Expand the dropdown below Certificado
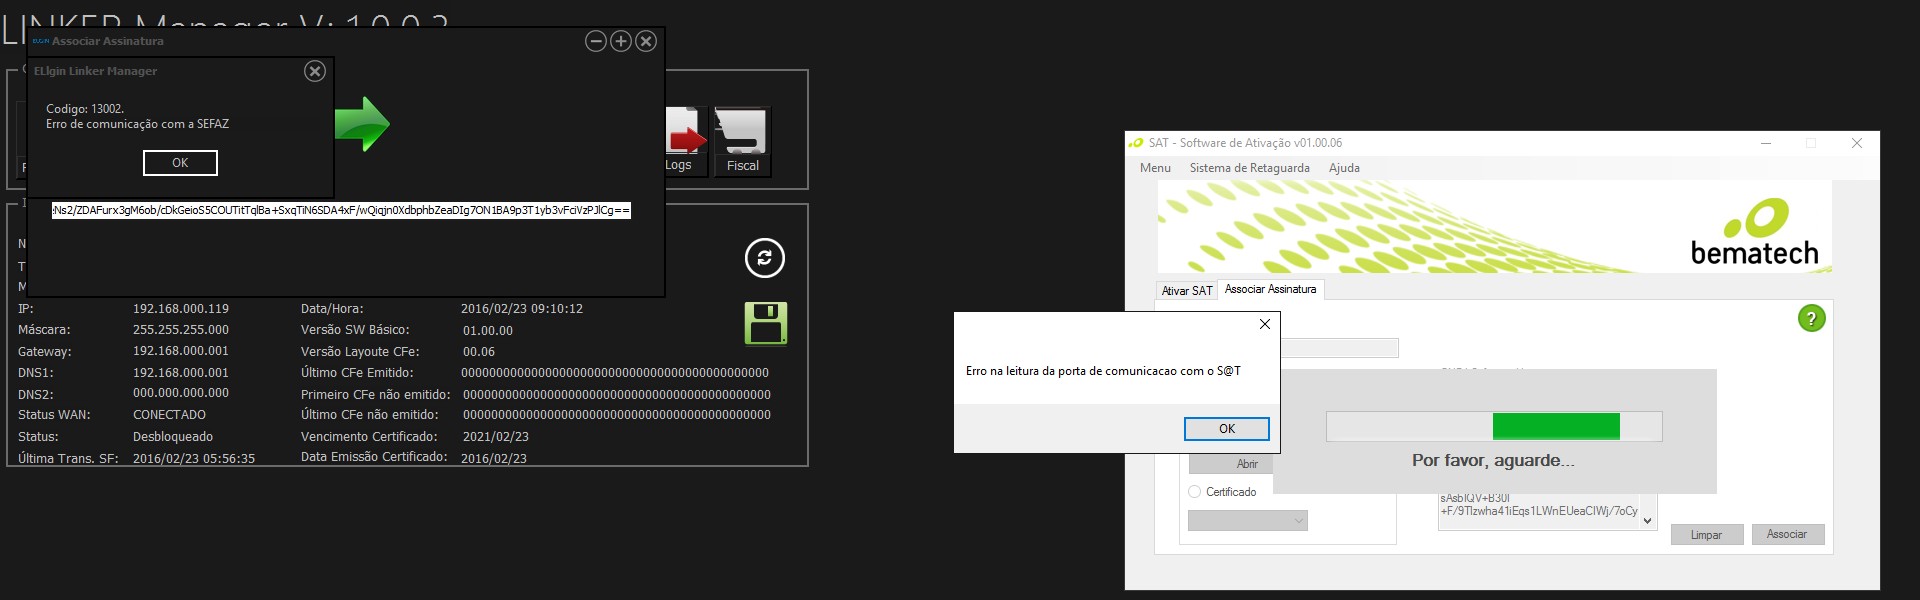1920x600 pixels. [1248, 520]
